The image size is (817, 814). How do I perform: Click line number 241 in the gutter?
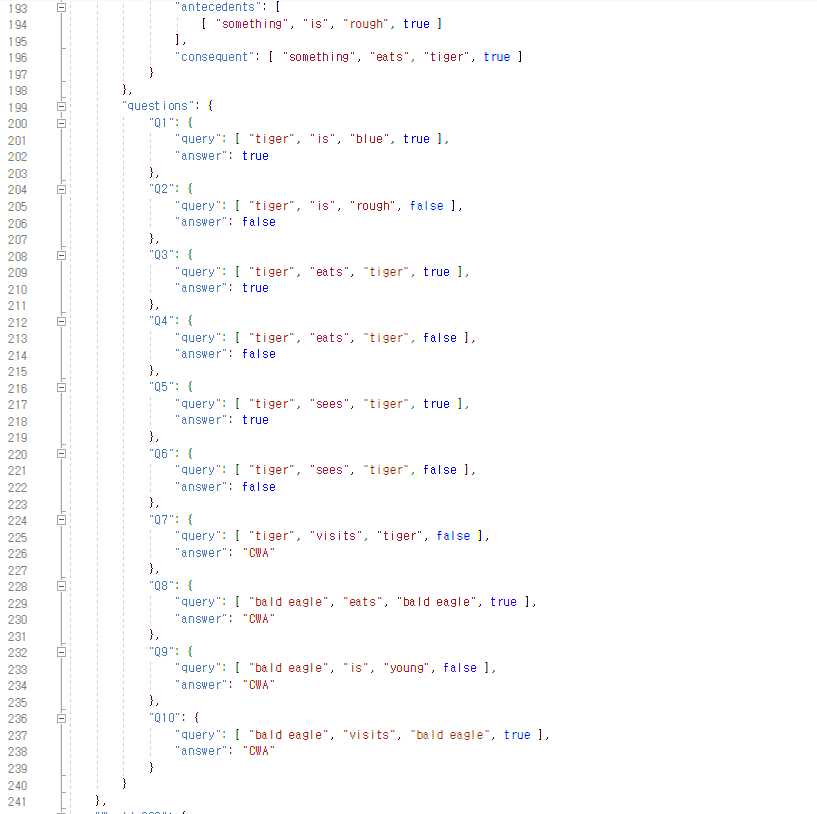pyautogui.click(x=17, y=801)
